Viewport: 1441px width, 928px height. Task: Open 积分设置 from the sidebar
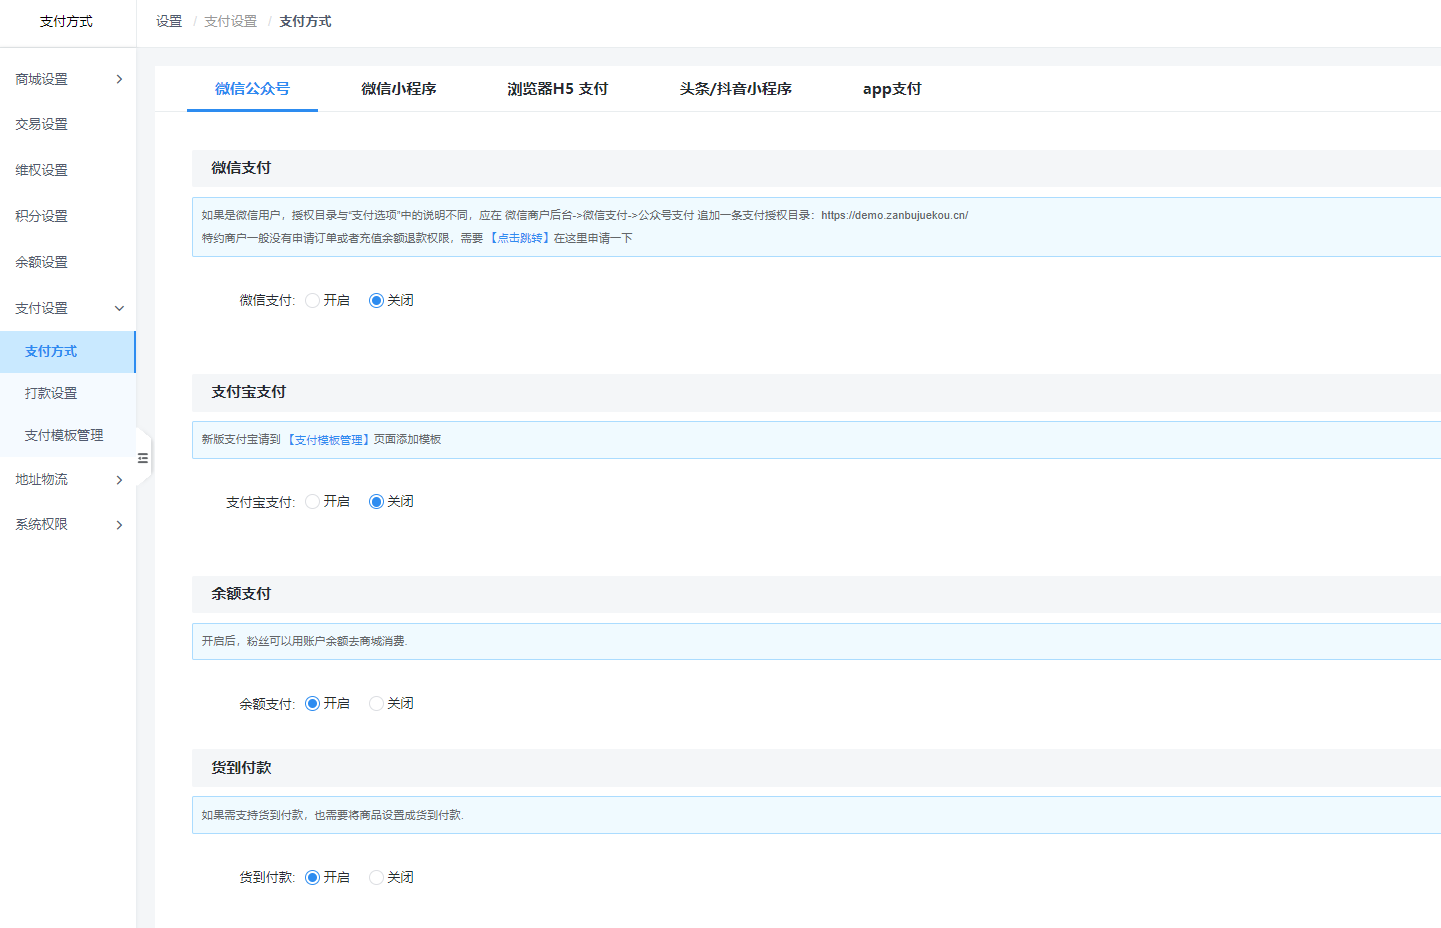(x=42, y=216)
